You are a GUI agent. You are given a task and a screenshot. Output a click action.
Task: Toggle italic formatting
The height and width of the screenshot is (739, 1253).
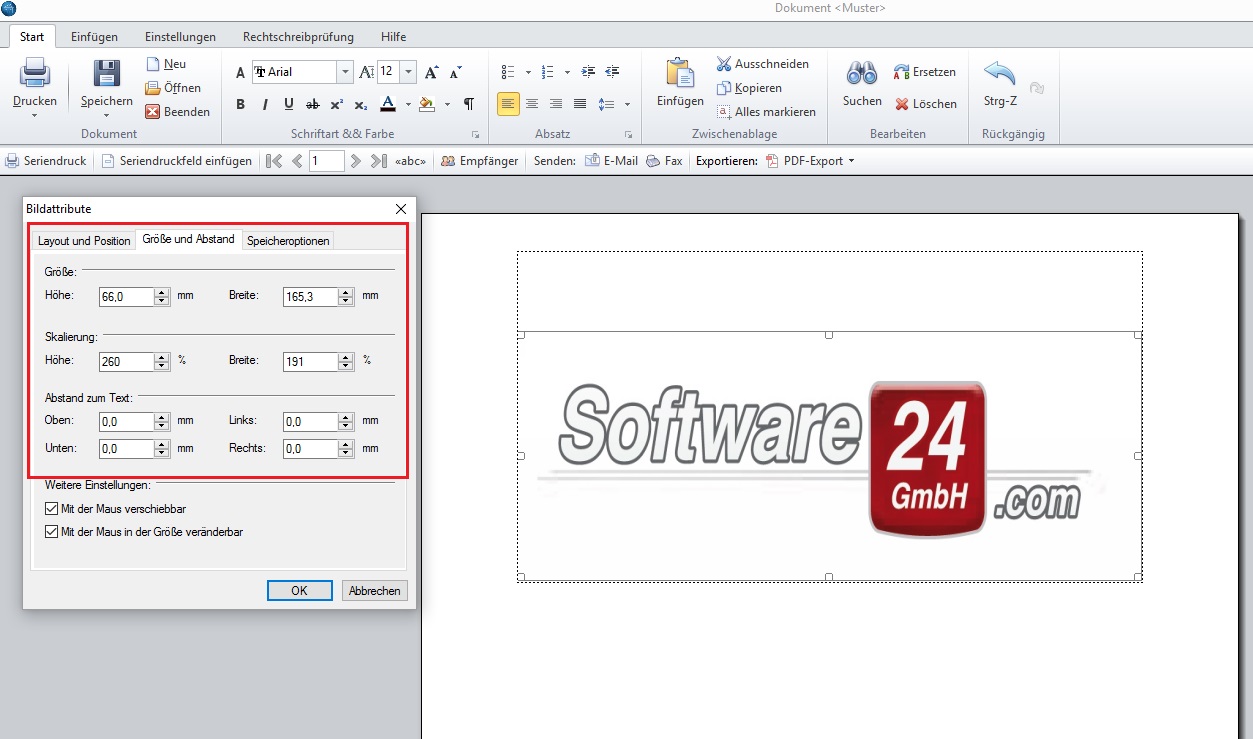coord(264,104)
